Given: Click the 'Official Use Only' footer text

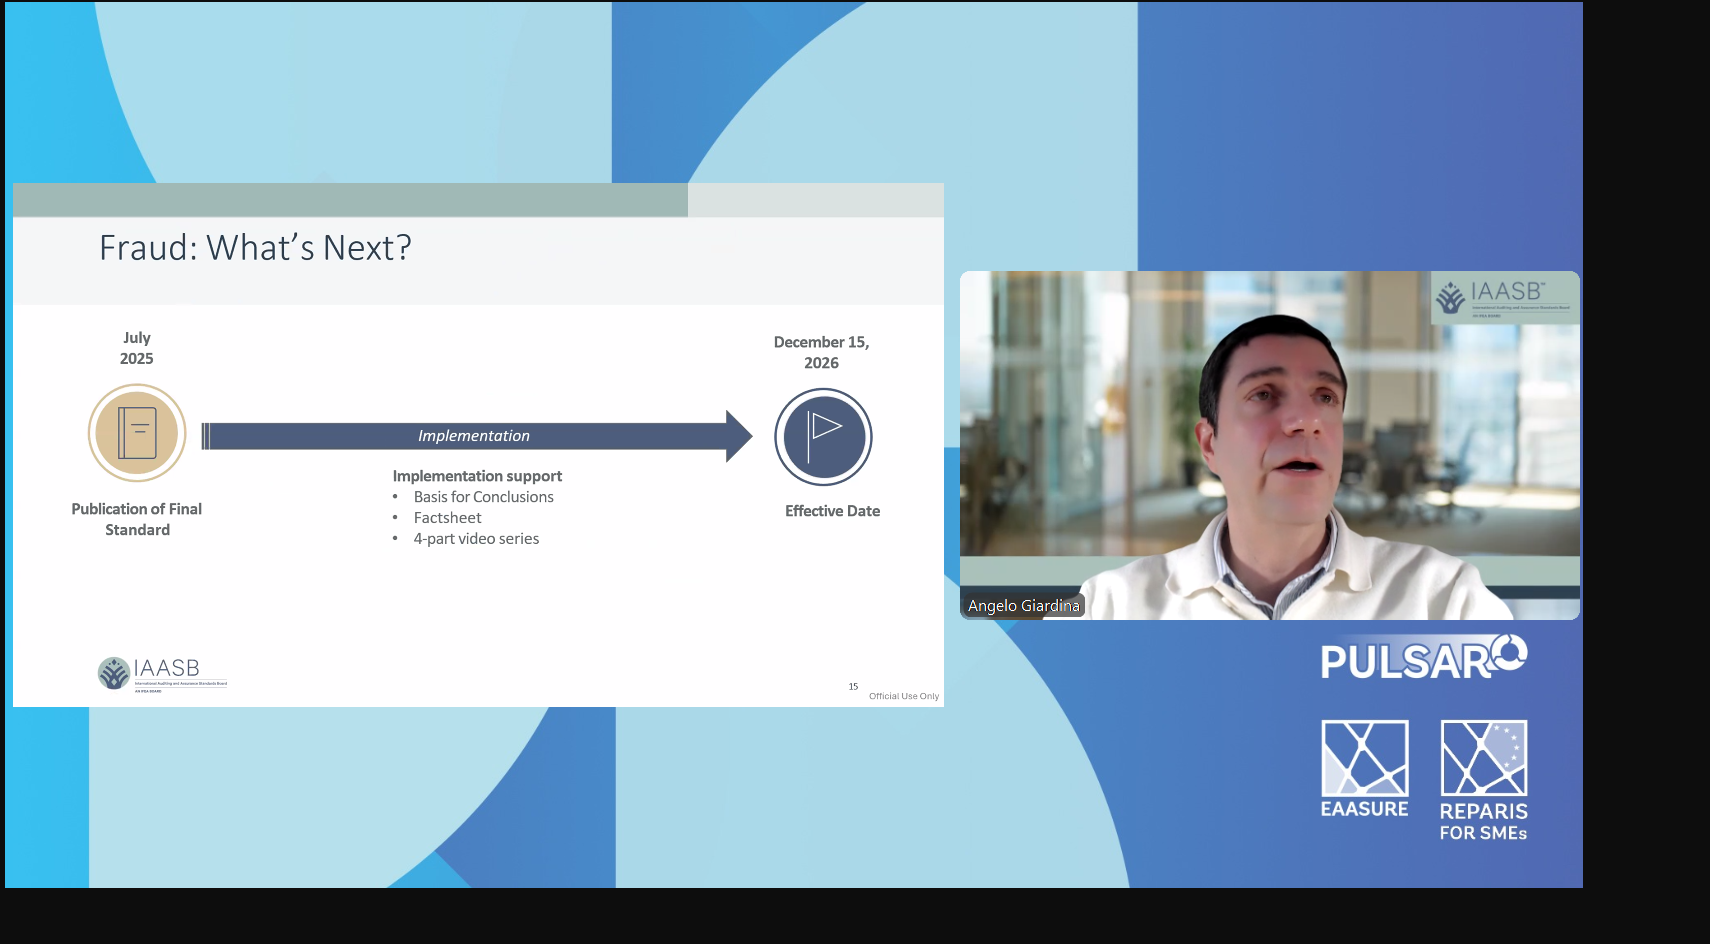Looking at the screenshot, I should tap(903, 696).
